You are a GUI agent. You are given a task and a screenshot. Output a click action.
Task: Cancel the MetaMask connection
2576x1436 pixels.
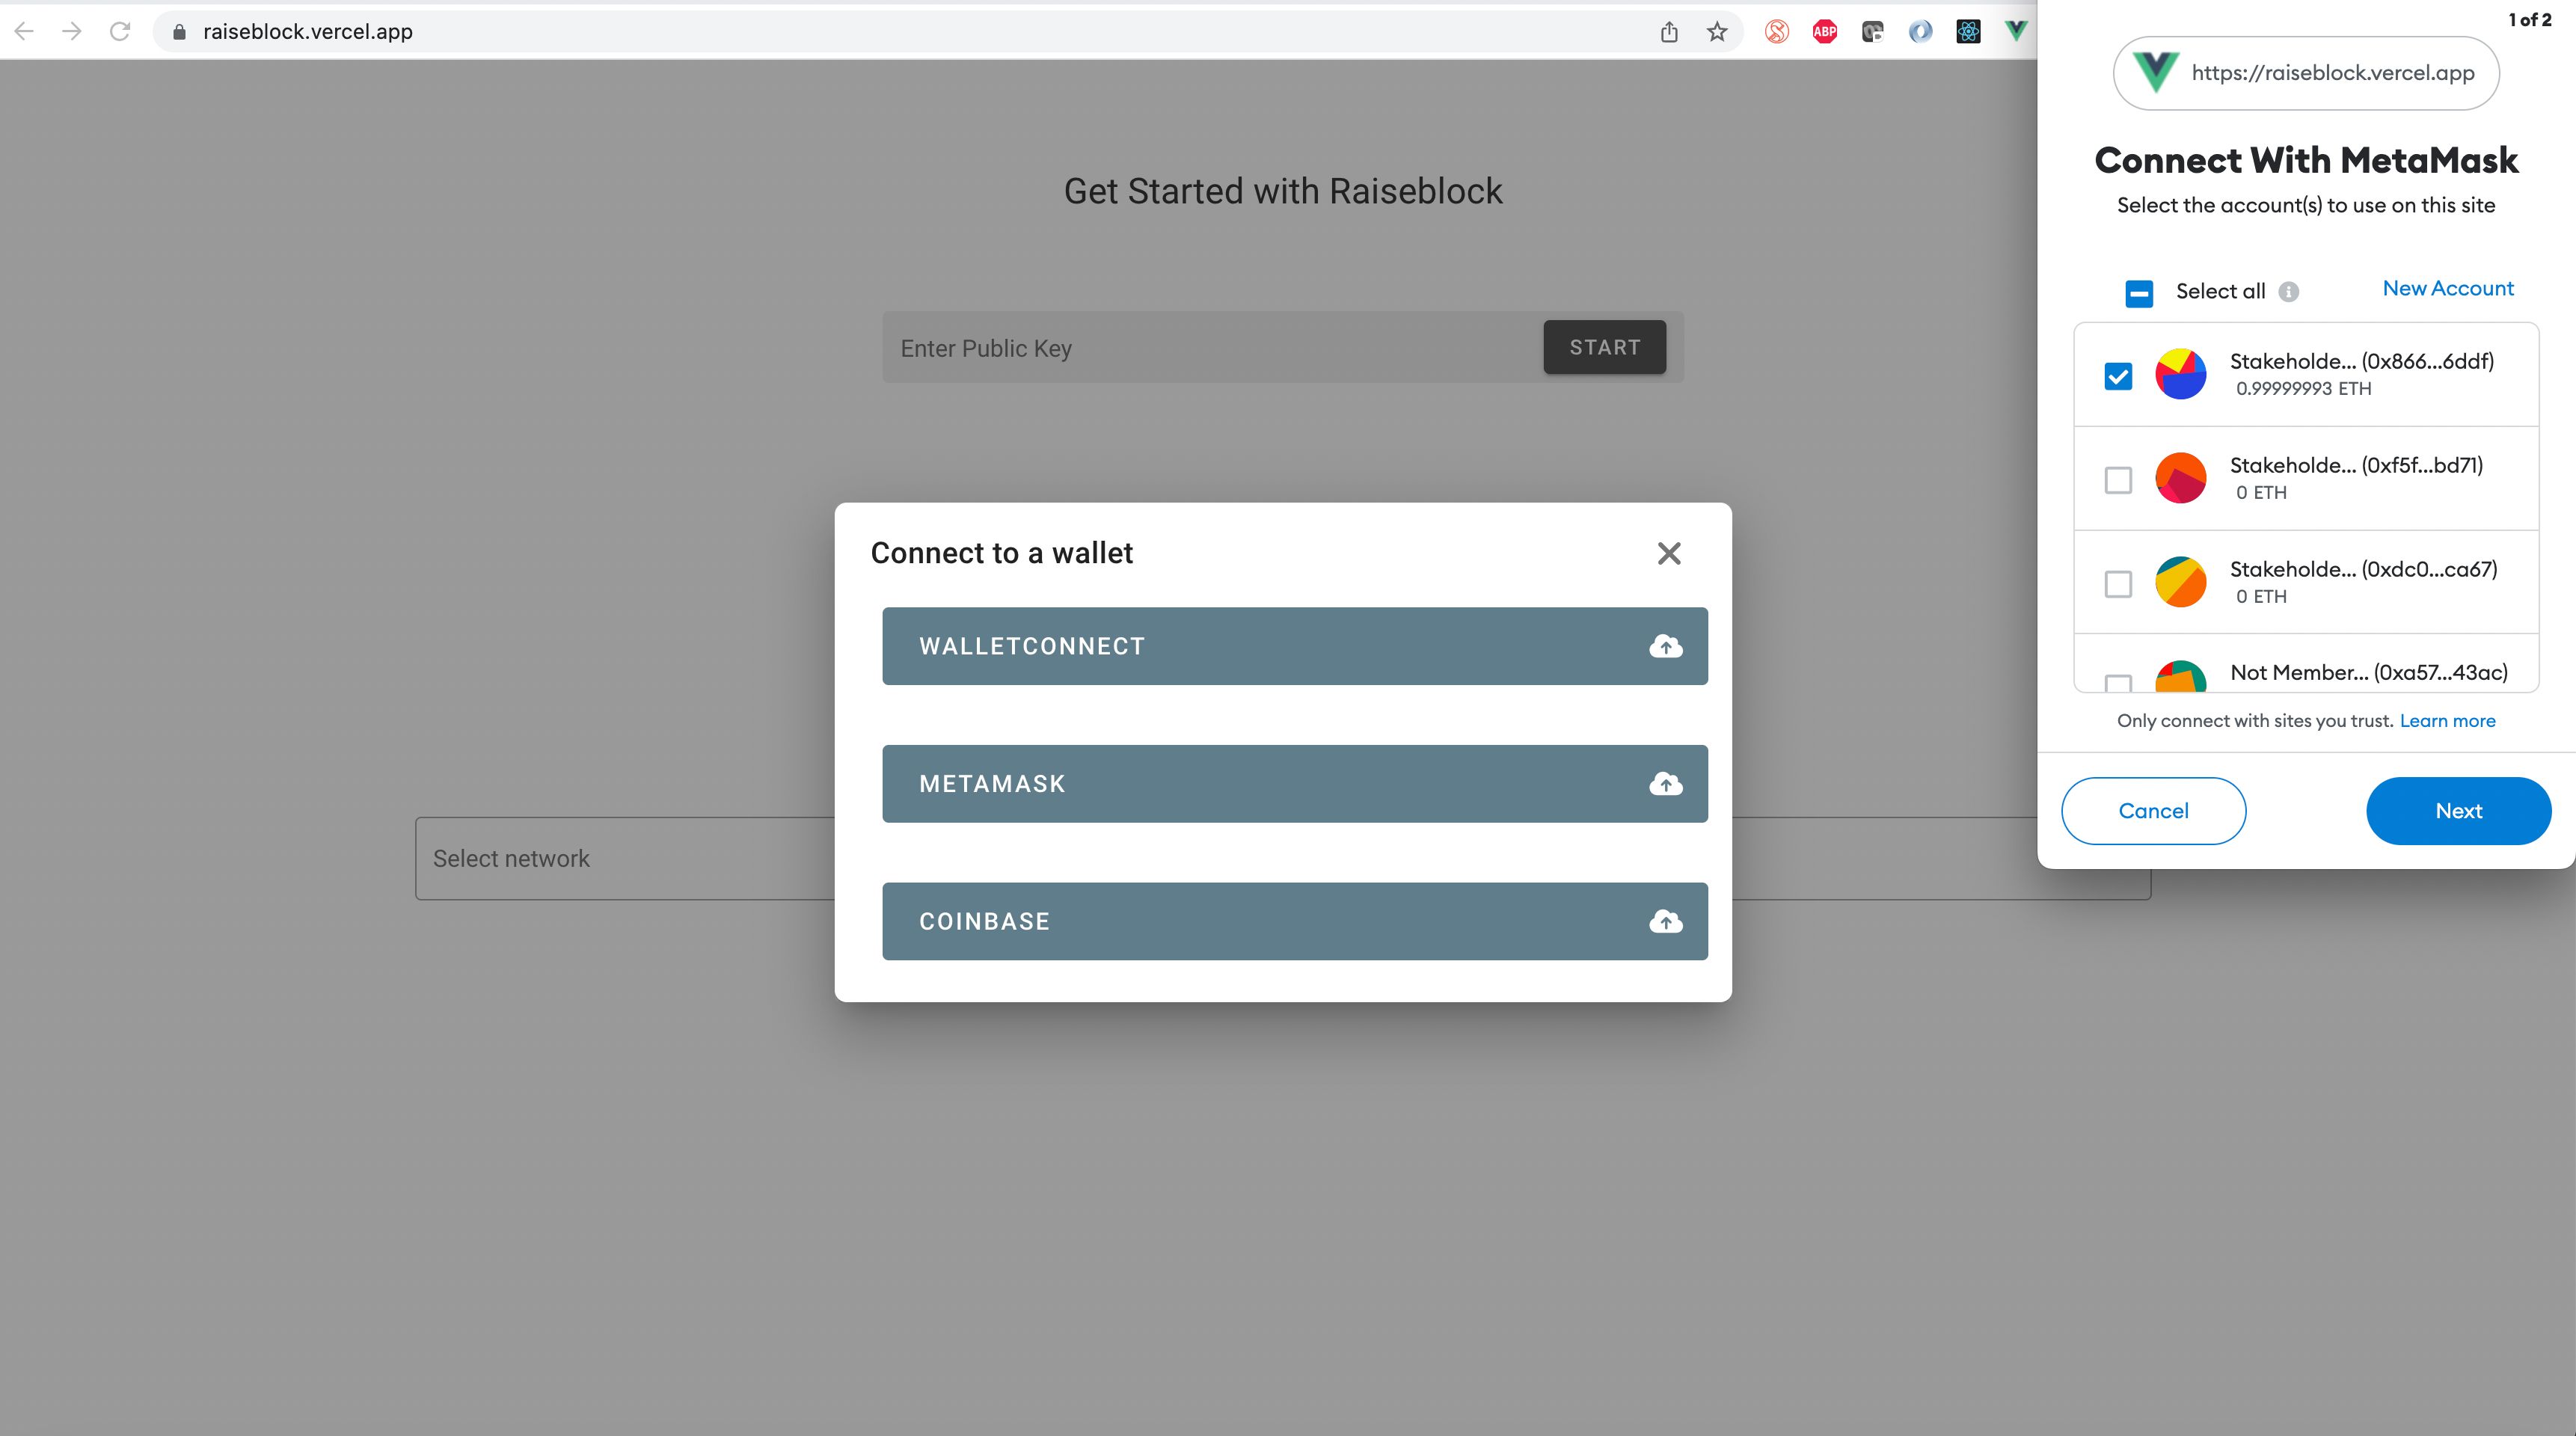(x=2153, y=811)
